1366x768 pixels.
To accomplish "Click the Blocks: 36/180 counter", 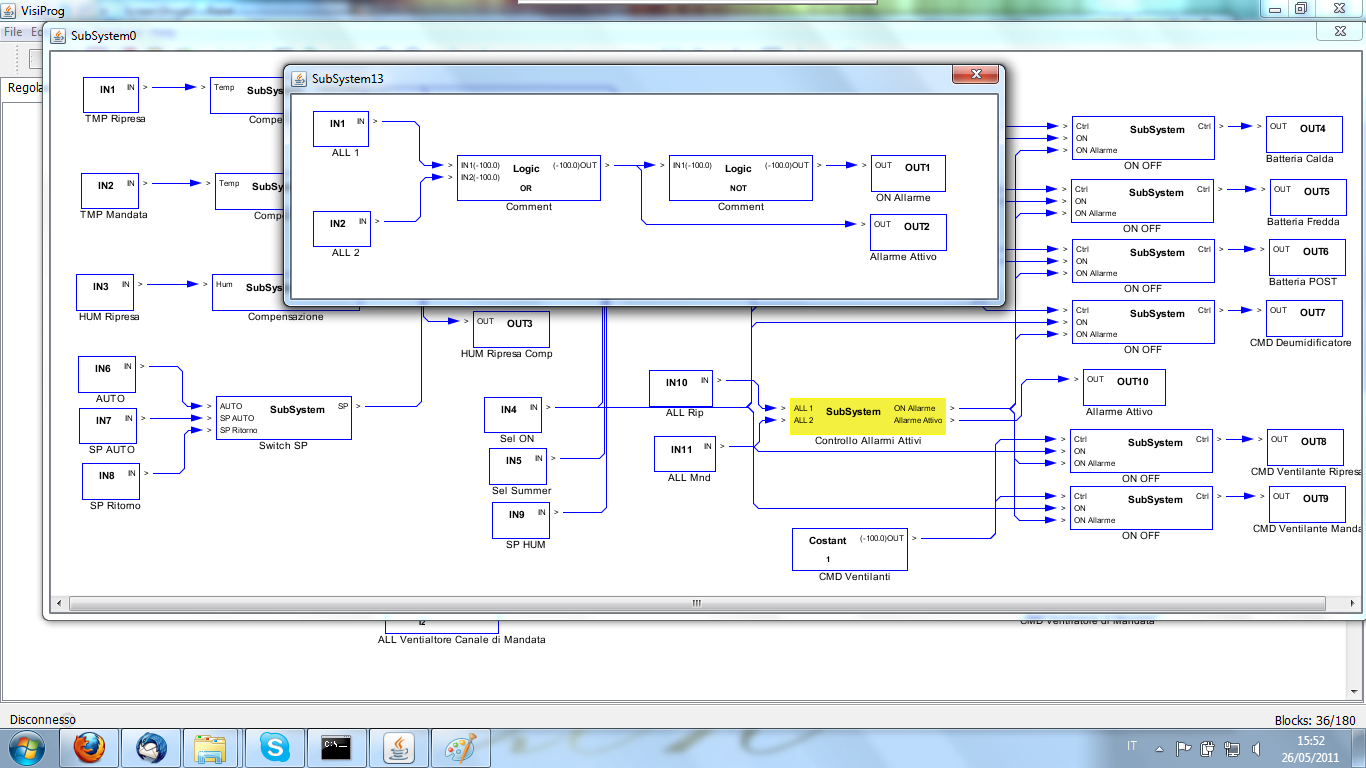I will click(1315, 720).
